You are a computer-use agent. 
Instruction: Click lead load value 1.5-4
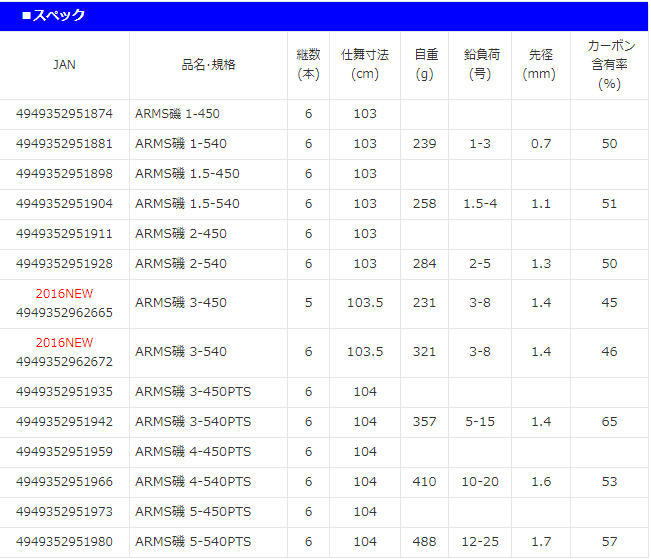(x=480, y=204)
